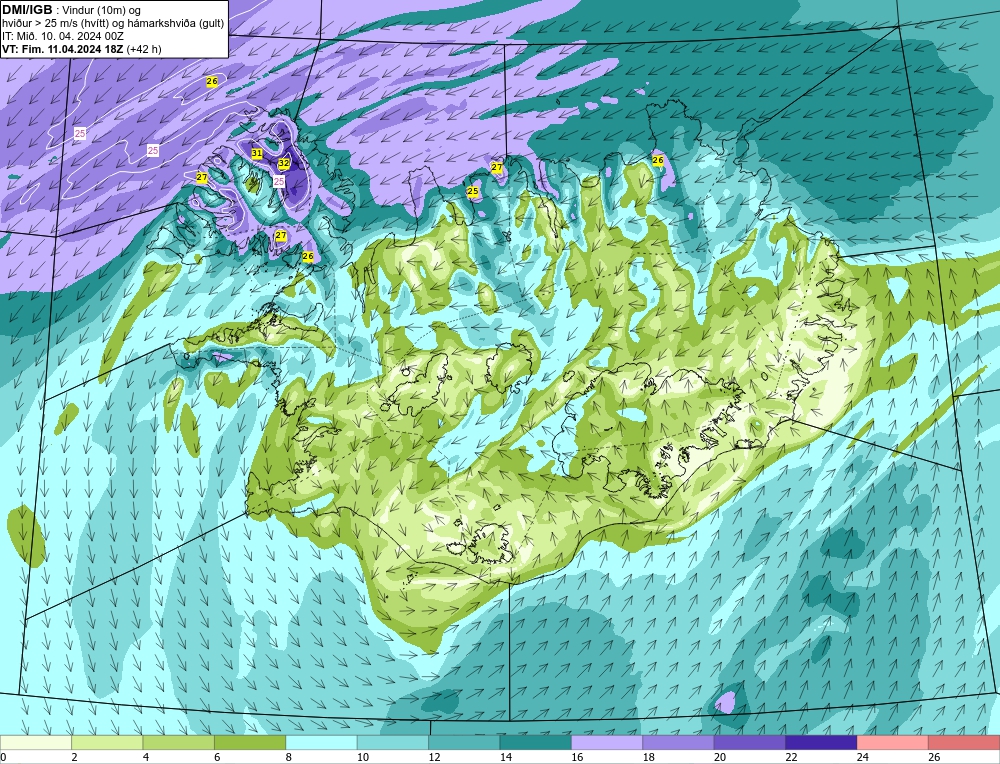
Task: Click the legend scale number '0'
Action: [3, 757]
